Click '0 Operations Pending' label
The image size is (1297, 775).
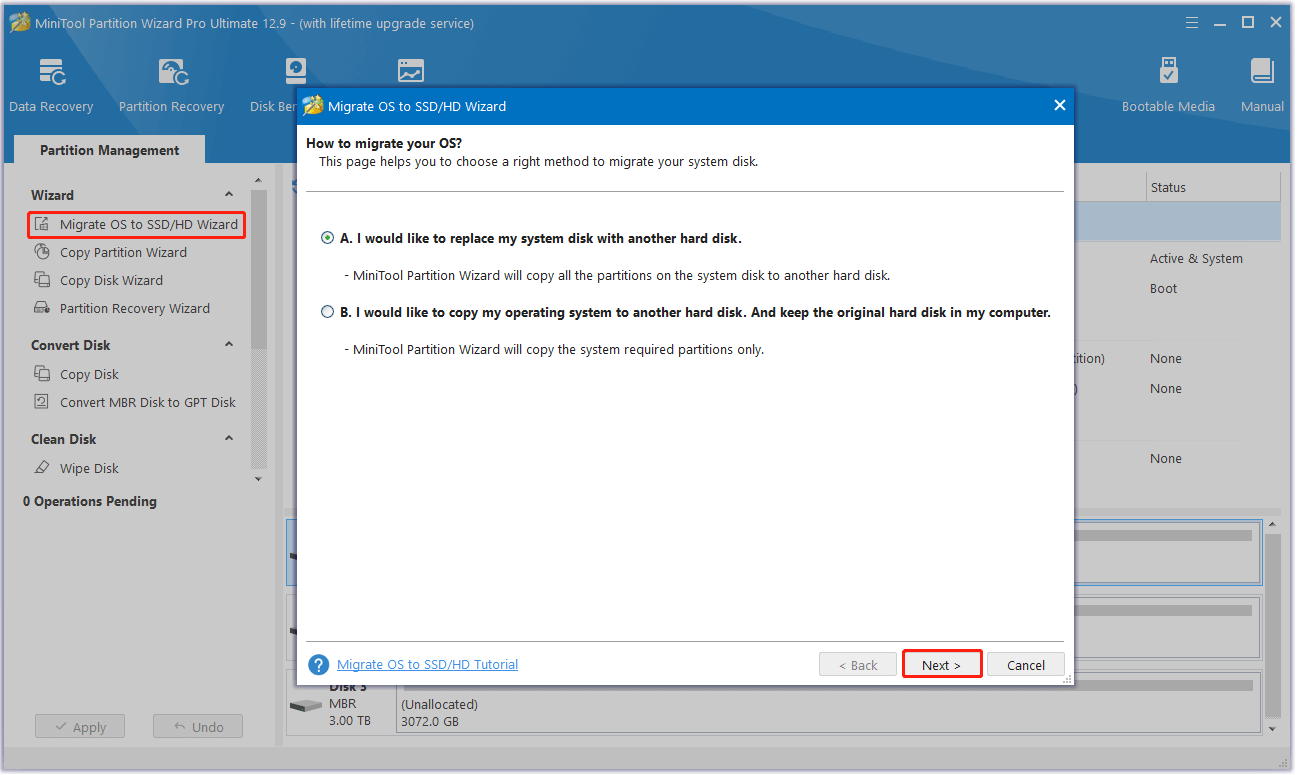tap(90, 501)
